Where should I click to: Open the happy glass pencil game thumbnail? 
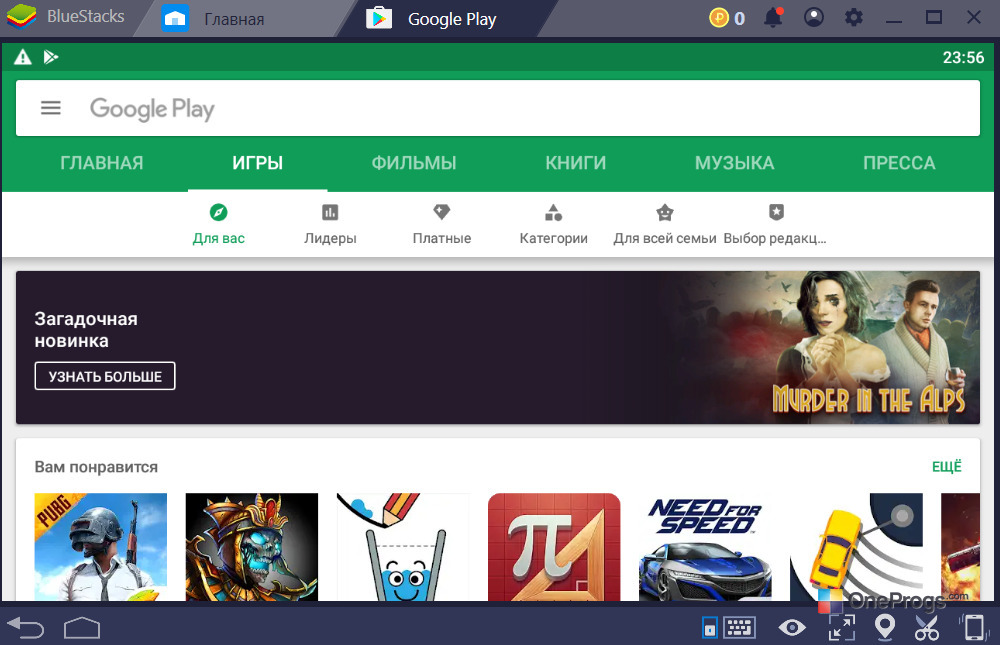pyautogui.click(x=403, y=547)
